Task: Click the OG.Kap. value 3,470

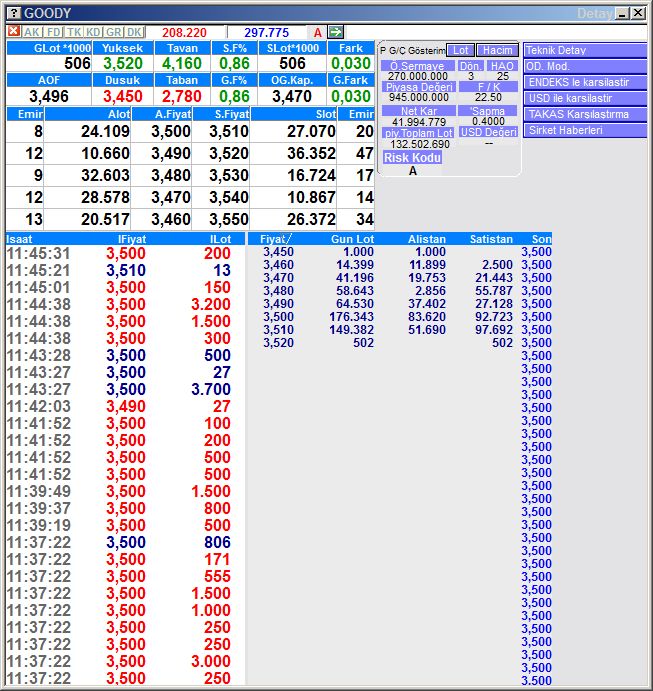Action: click(292, 96)
